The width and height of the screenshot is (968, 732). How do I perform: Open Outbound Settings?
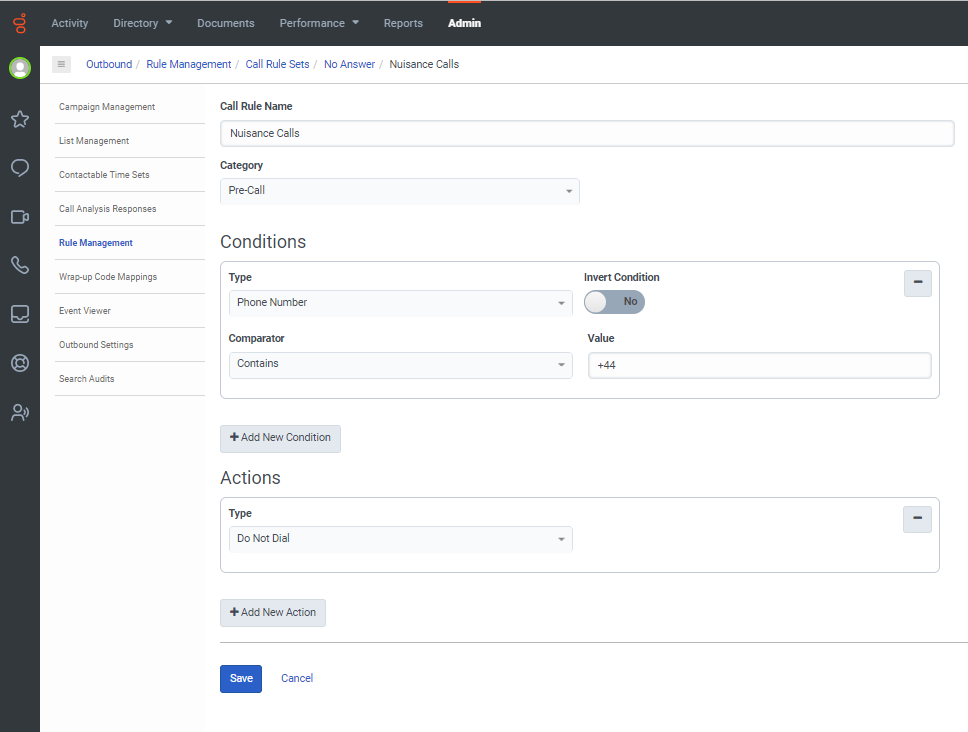[x=96, y=344]
